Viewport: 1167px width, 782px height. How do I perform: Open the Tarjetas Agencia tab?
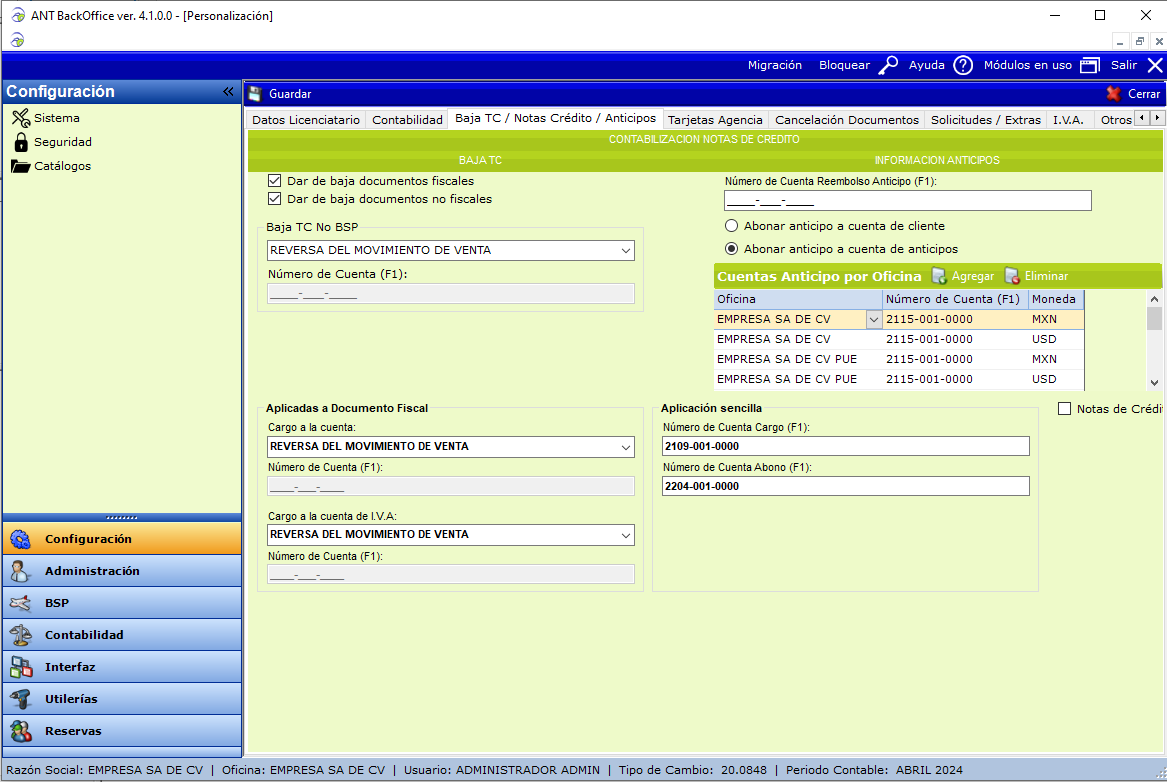point(714,120)
